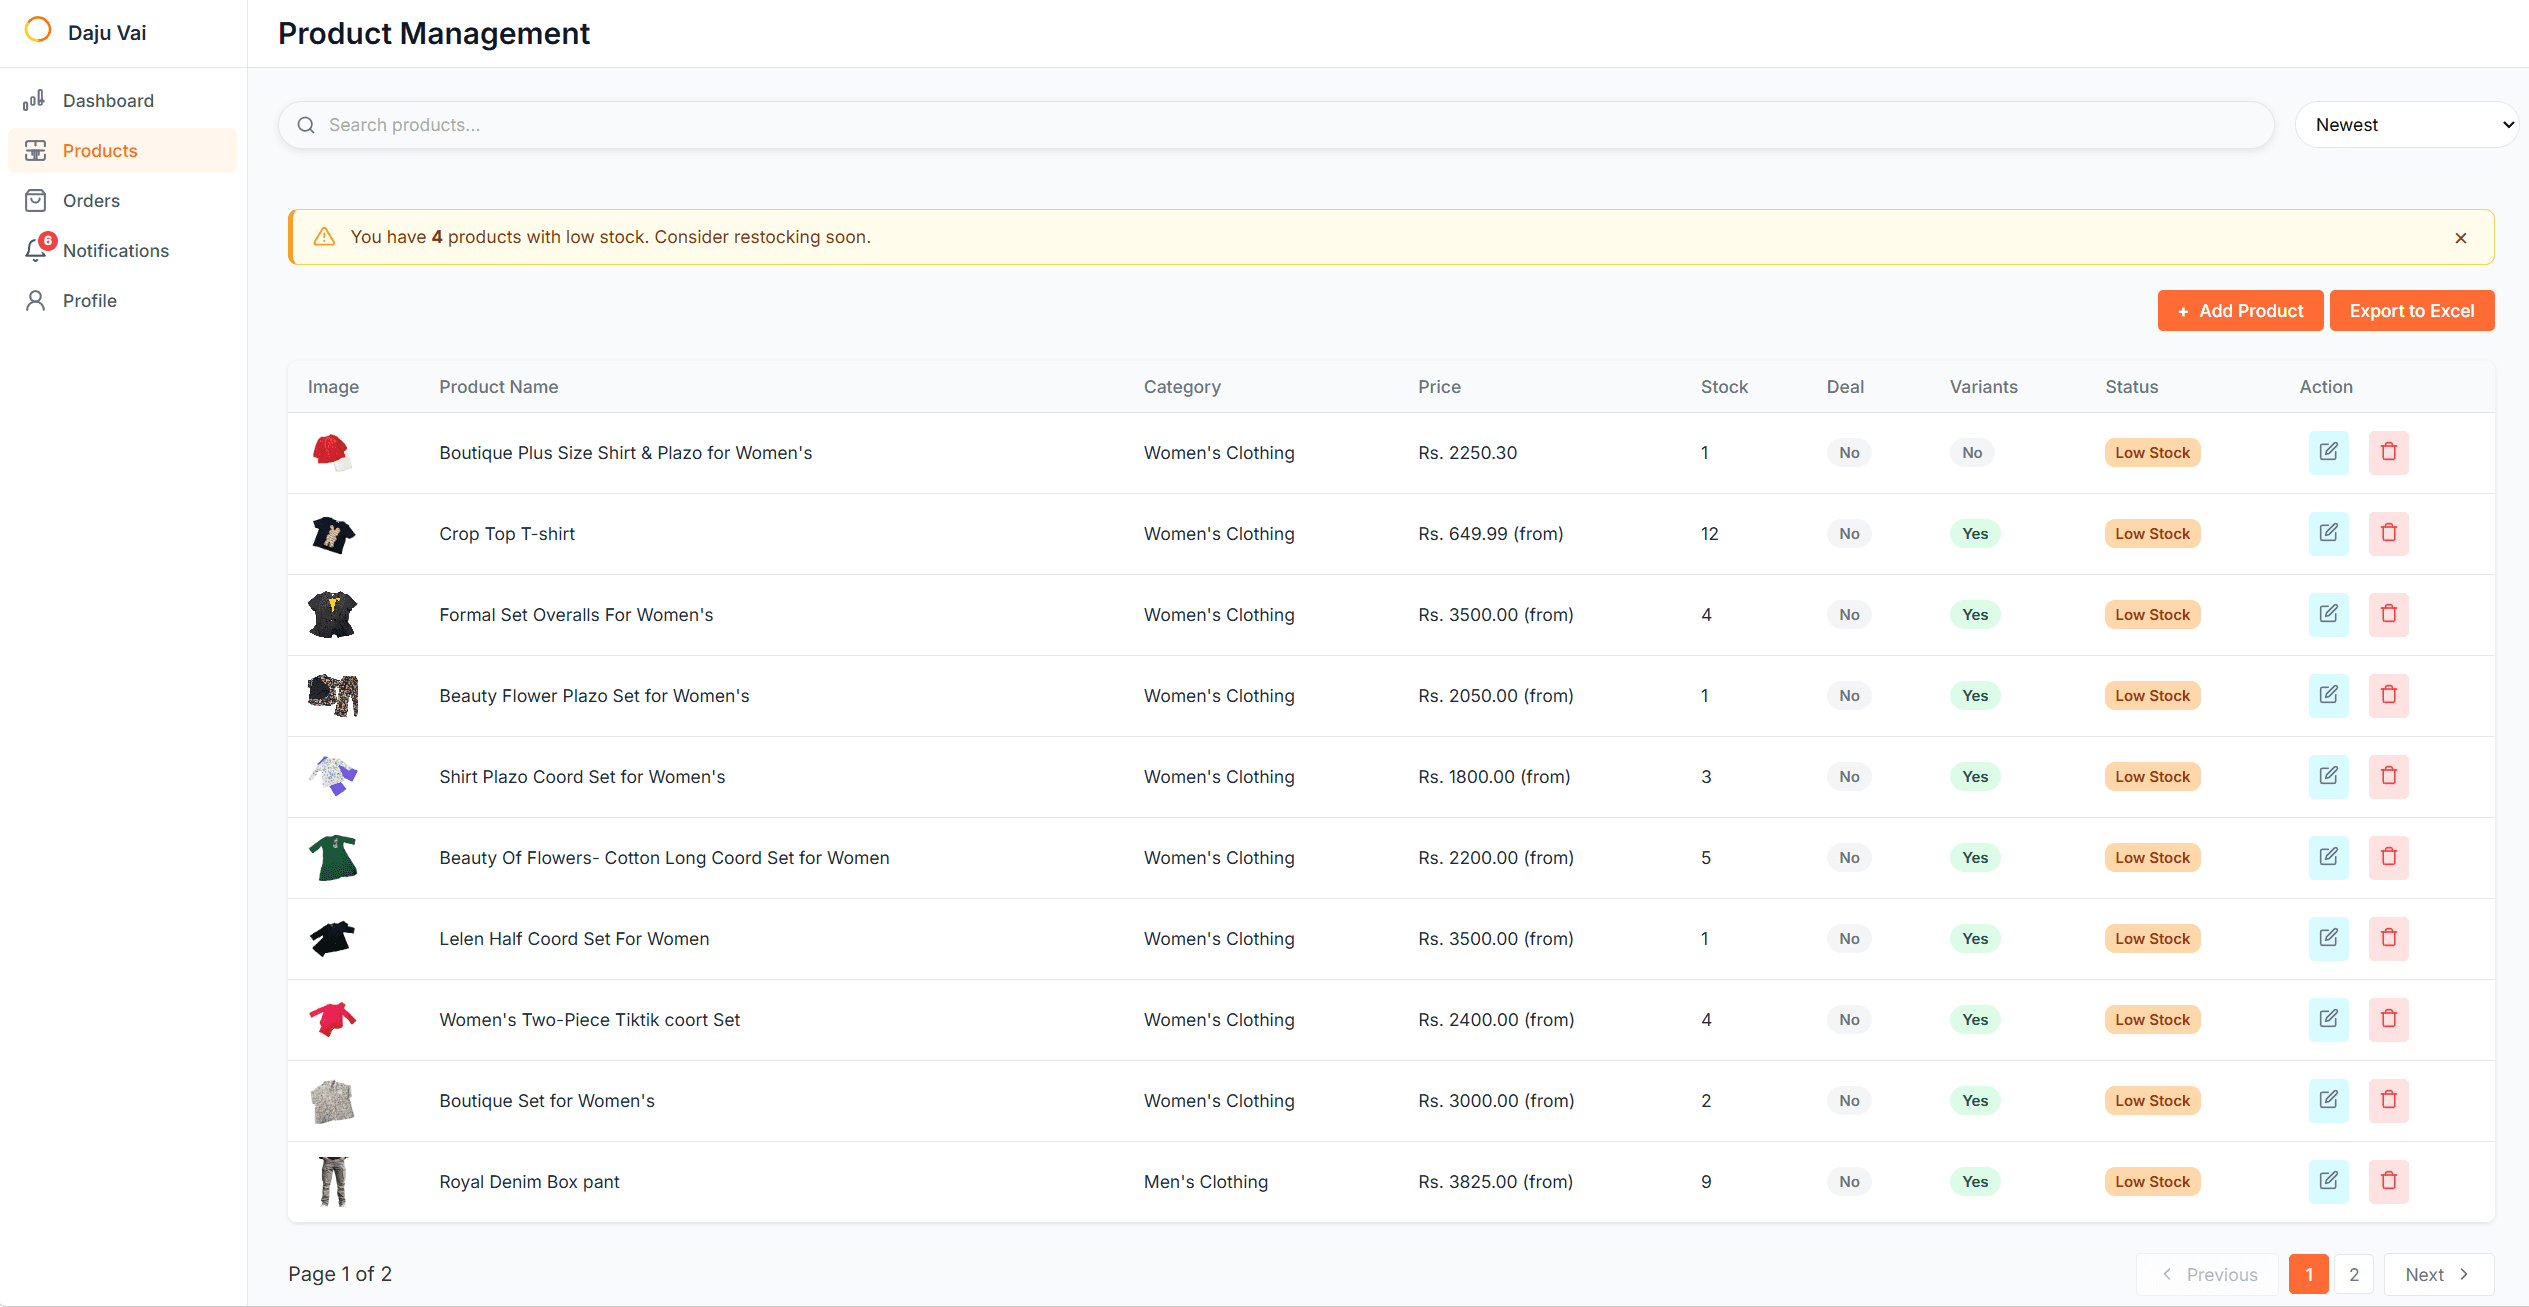
Task: Edit Beauty Of Flowers Cotton Long Coord Set
Action: tap(2328, 857)
